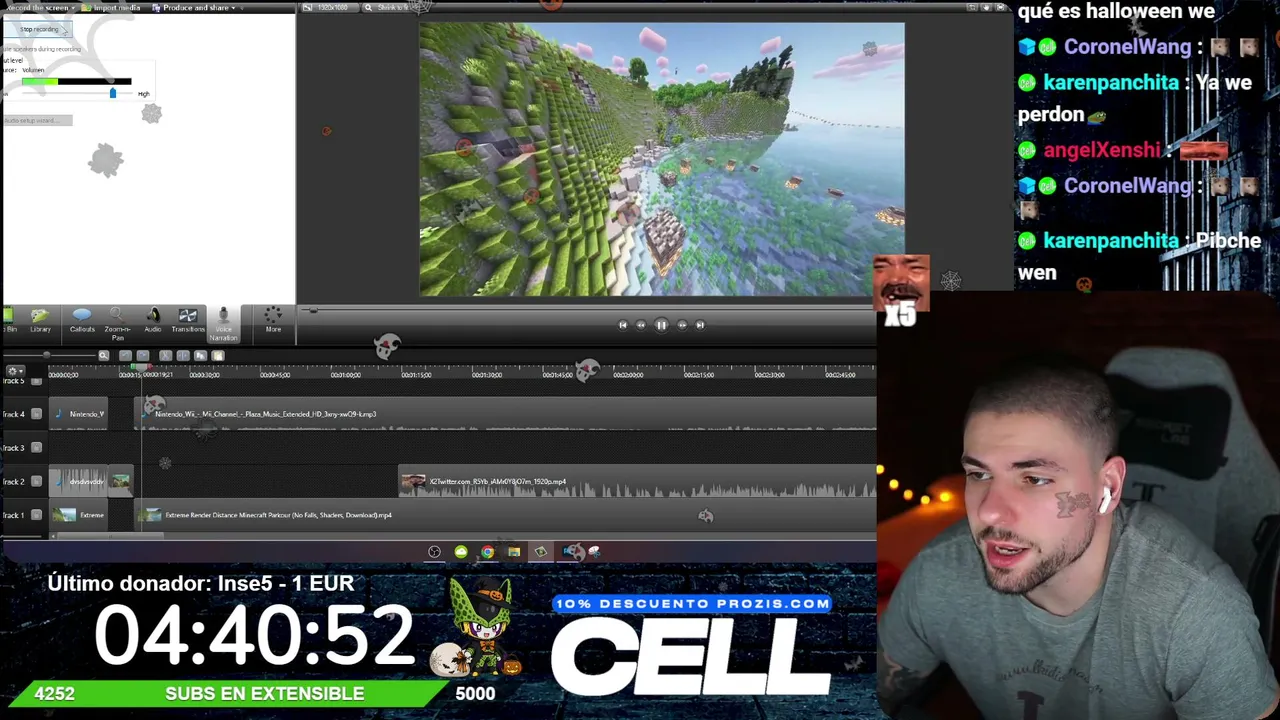This screenshot has height=720, width=1280.
Task: Open Produce and share menu
Action: (x=194, y=8)
